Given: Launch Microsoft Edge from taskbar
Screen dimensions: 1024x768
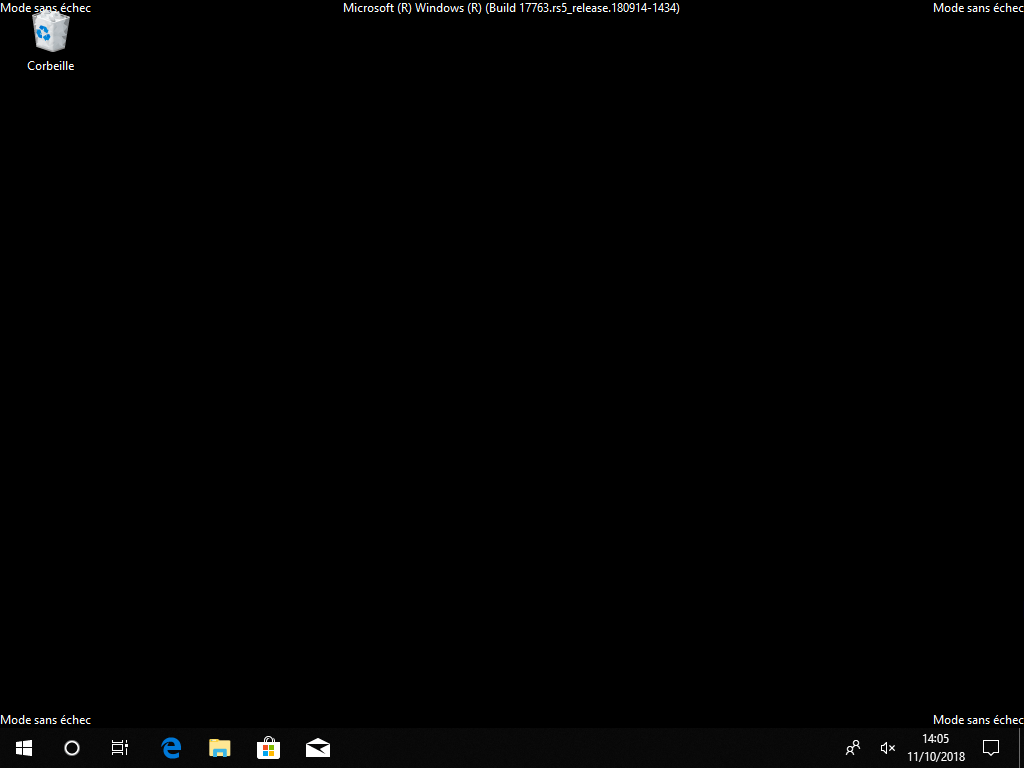Looking at the screenshot, I should pos(171,748).
